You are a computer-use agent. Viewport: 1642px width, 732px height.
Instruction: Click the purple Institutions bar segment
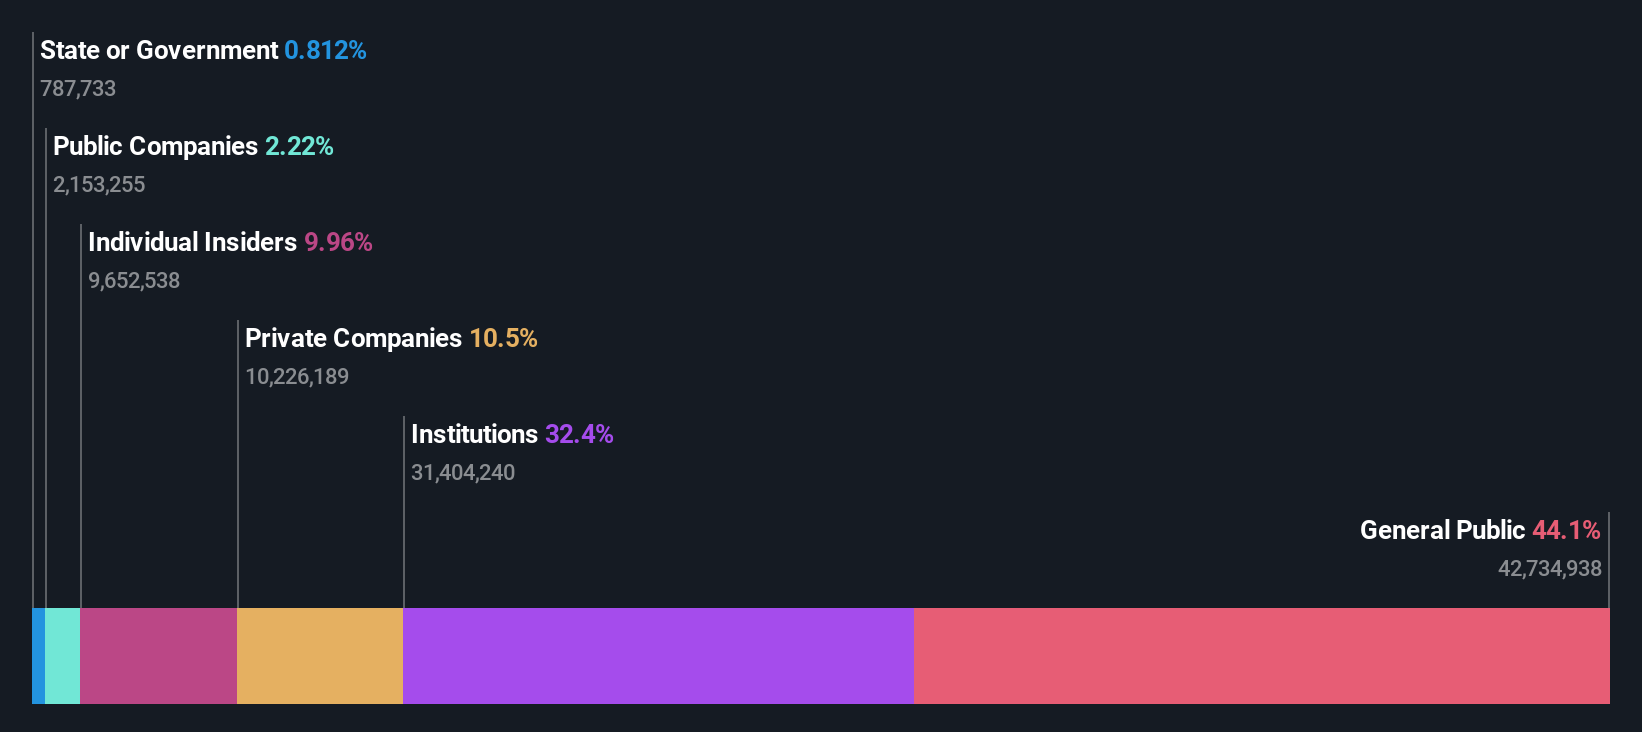(658, 656)
